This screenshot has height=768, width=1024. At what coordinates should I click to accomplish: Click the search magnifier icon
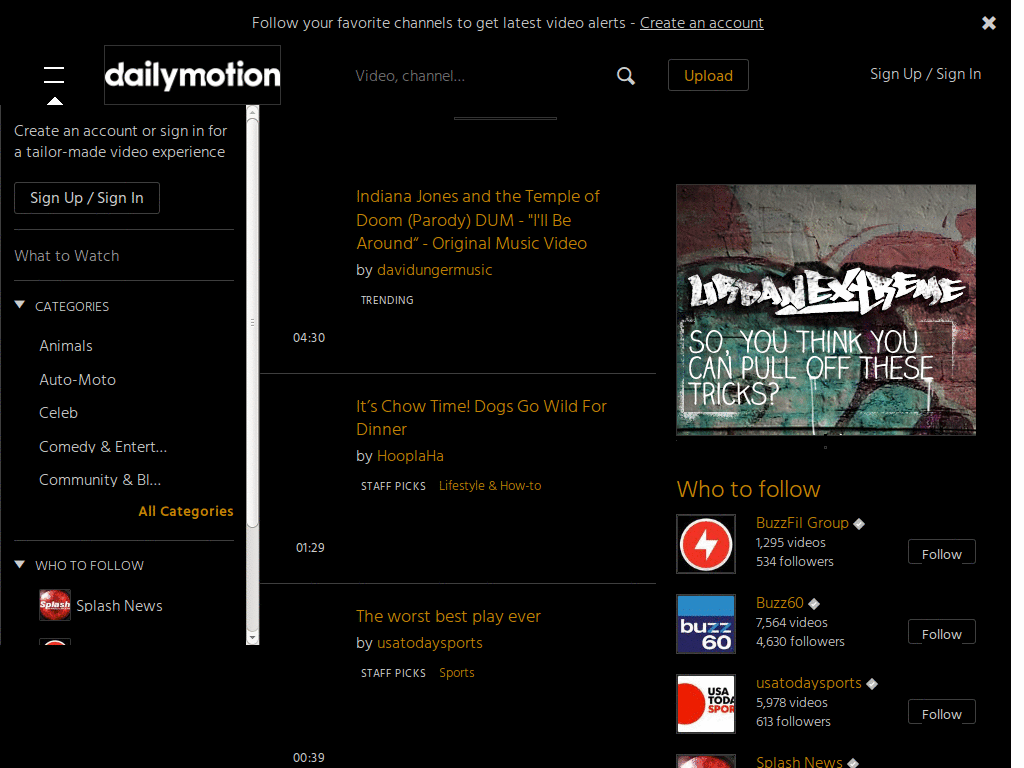626,76
